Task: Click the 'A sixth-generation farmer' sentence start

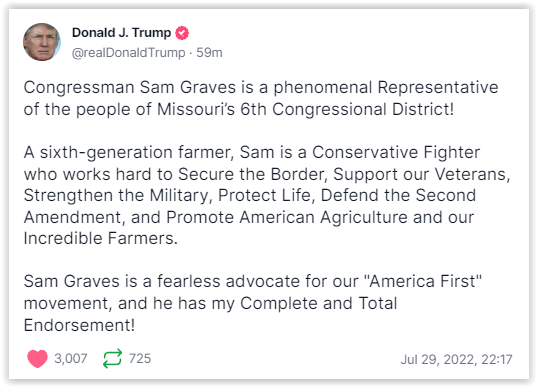Action: click(129, 152)
